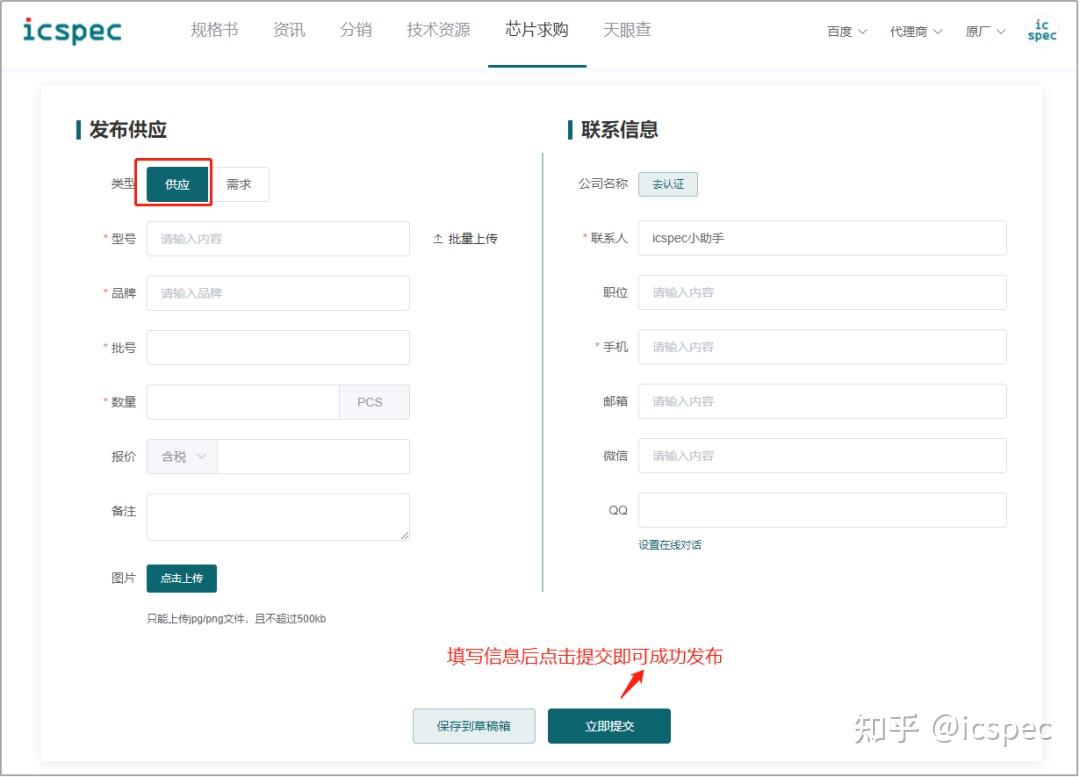
Task: Open the 天眼查 tab
Action: pos(627,30)
